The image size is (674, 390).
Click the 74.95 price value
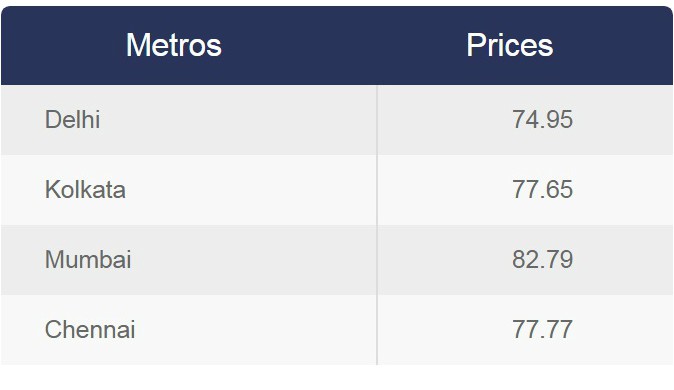pos(542,120)
